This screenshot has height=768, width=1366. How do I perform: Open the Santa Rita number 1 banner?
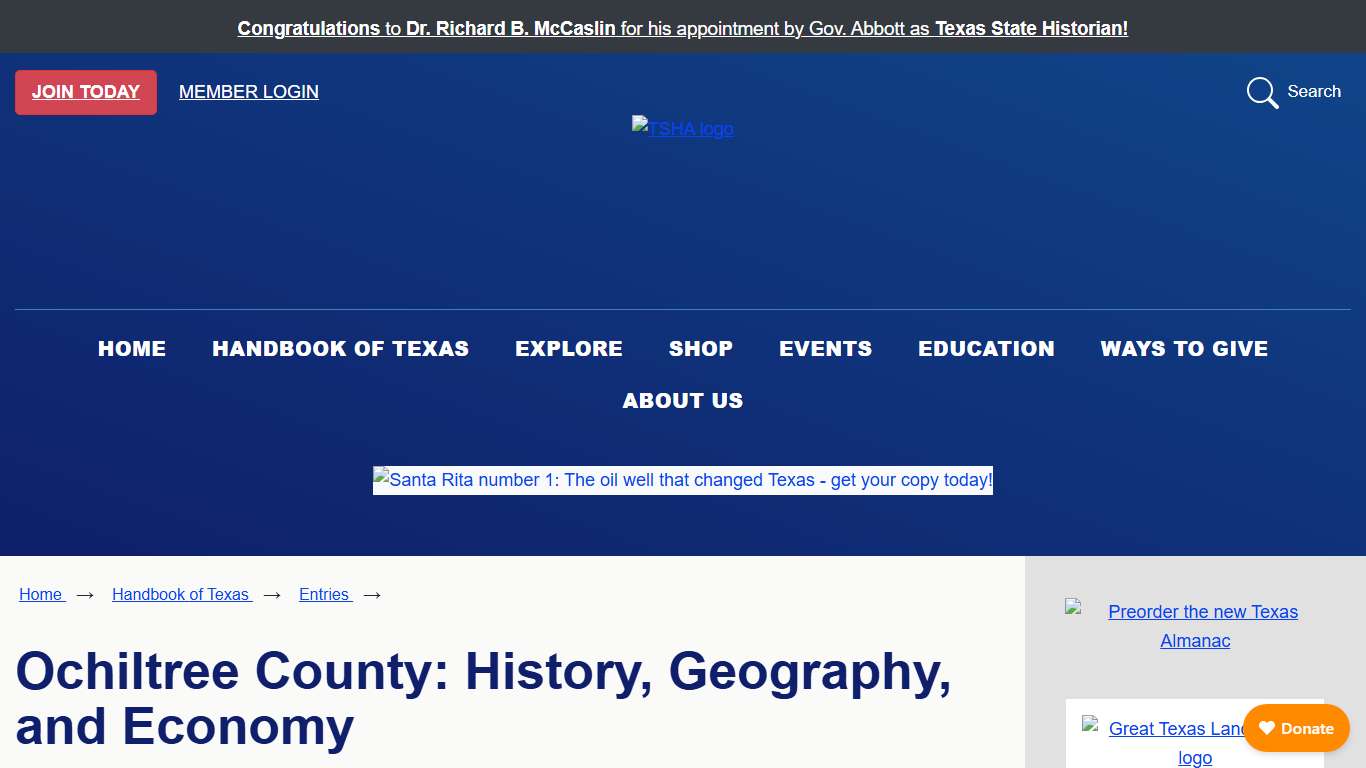[x=682, y=480]
